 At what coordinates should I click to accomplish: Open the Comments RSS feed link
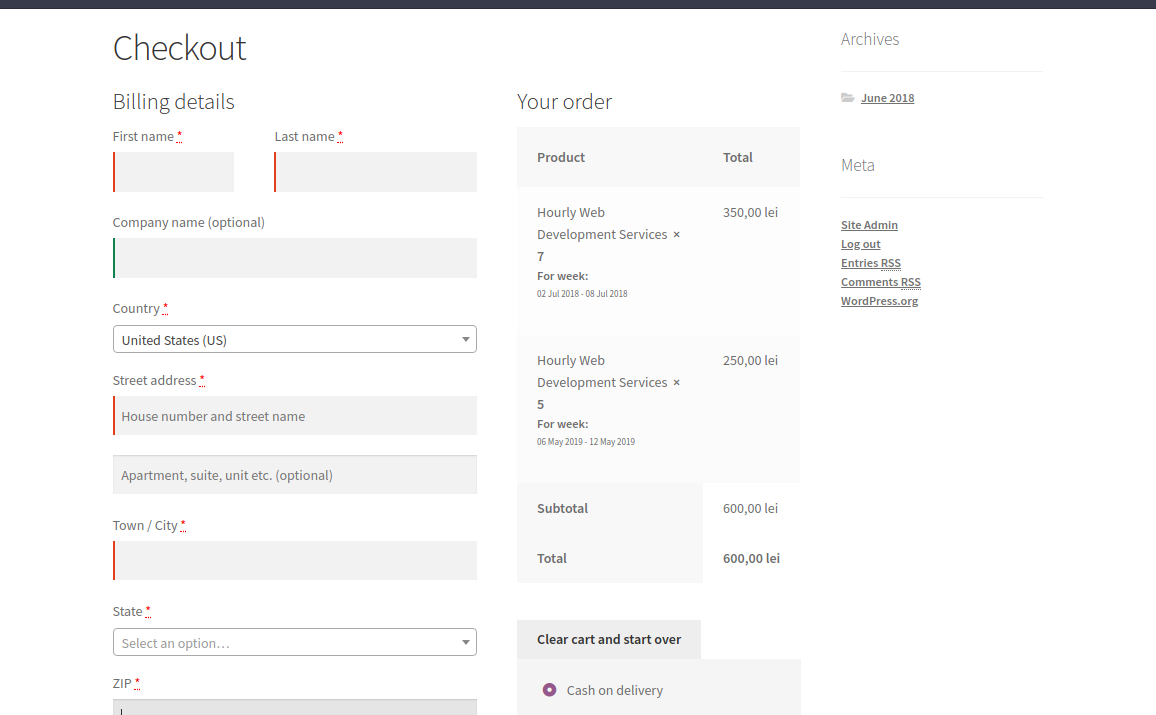(x=880, y=282)
